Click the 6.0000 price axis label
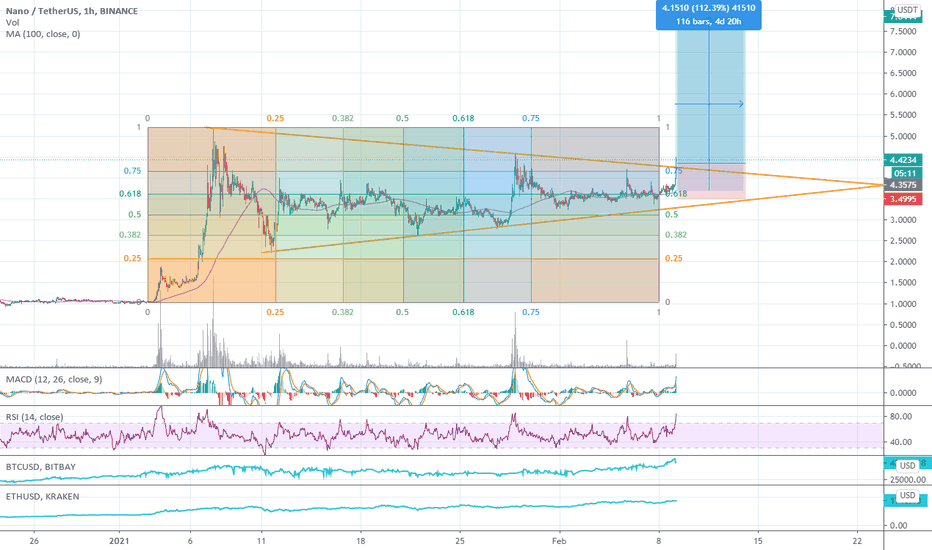The width and height of the screenshot is (932, 550). (903, 94)
